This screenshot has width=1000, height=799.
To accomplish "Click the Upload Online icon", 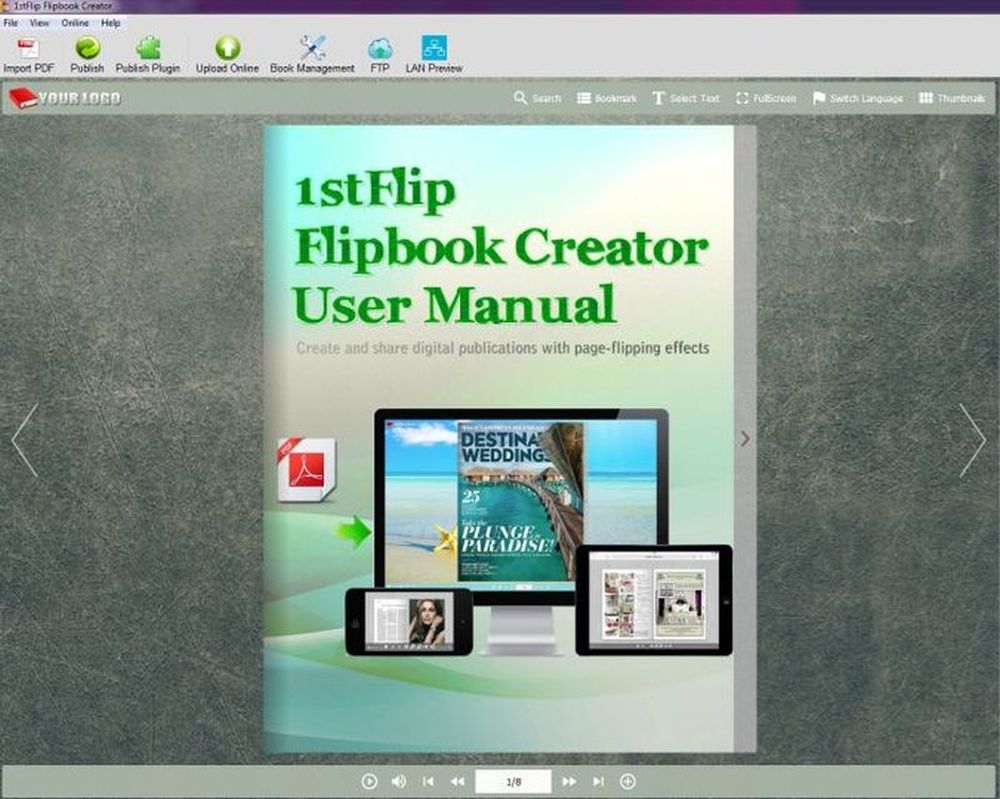I will (x=227, y=50).
